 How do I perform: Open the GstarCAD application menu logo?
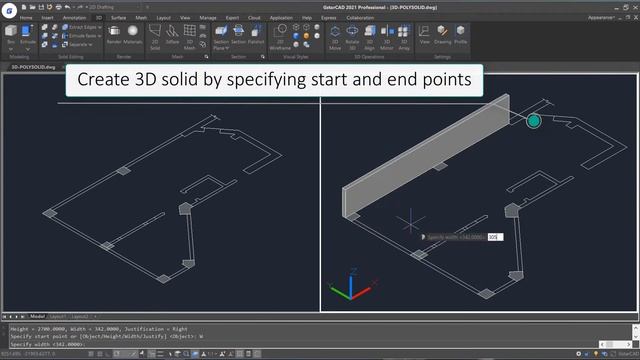coord(9,10)
